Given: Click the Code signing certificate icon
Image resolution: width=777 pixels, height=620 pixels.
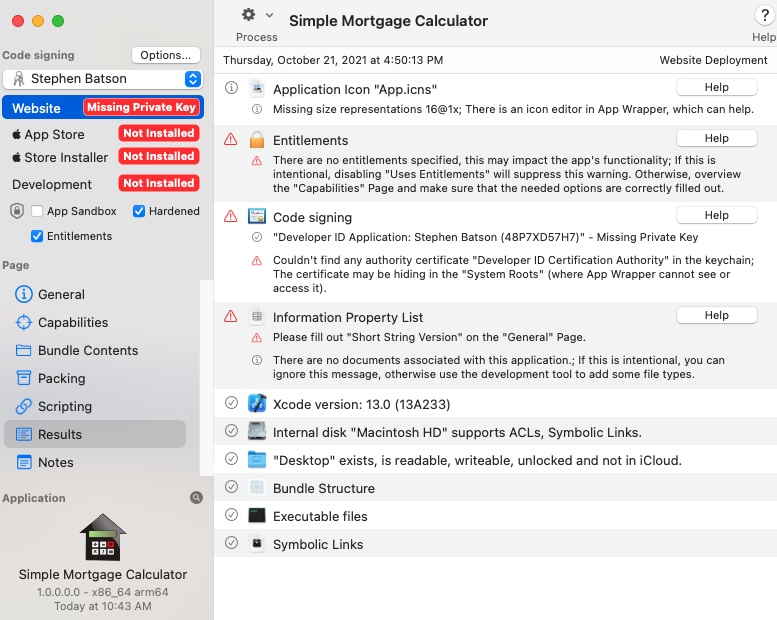Looking at the screenshot, I should [257, 216].
